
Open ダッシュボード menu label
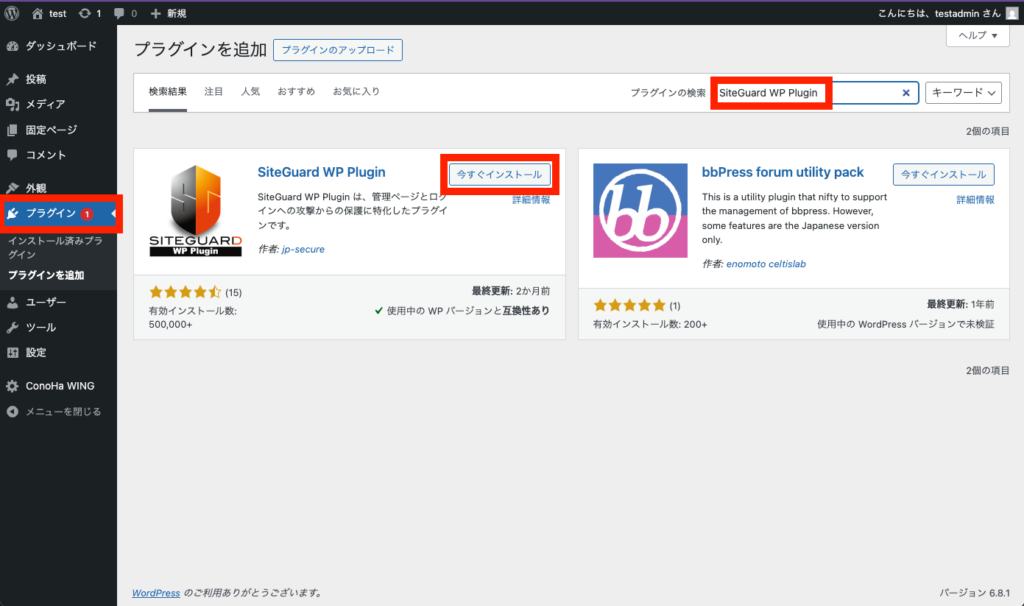pyautogui.click(x=61, y=46)
